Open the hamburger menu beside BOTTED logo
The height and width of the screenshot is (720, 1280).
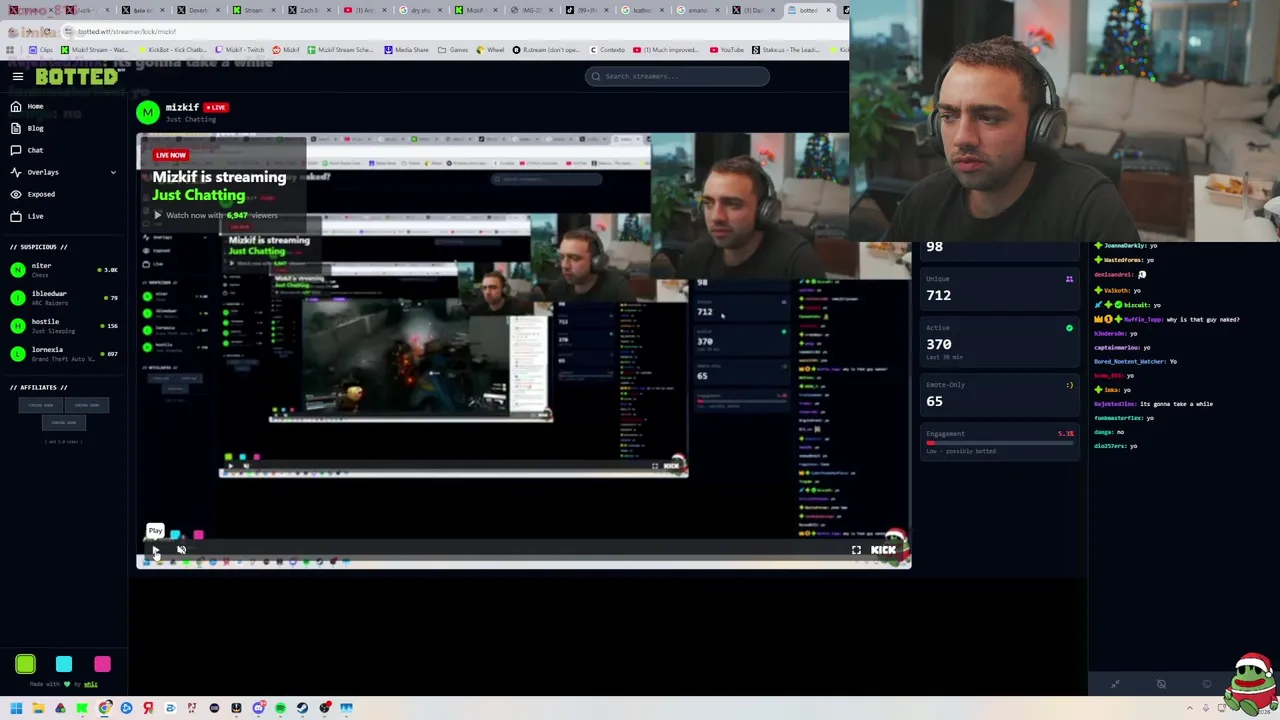[17, 76]
